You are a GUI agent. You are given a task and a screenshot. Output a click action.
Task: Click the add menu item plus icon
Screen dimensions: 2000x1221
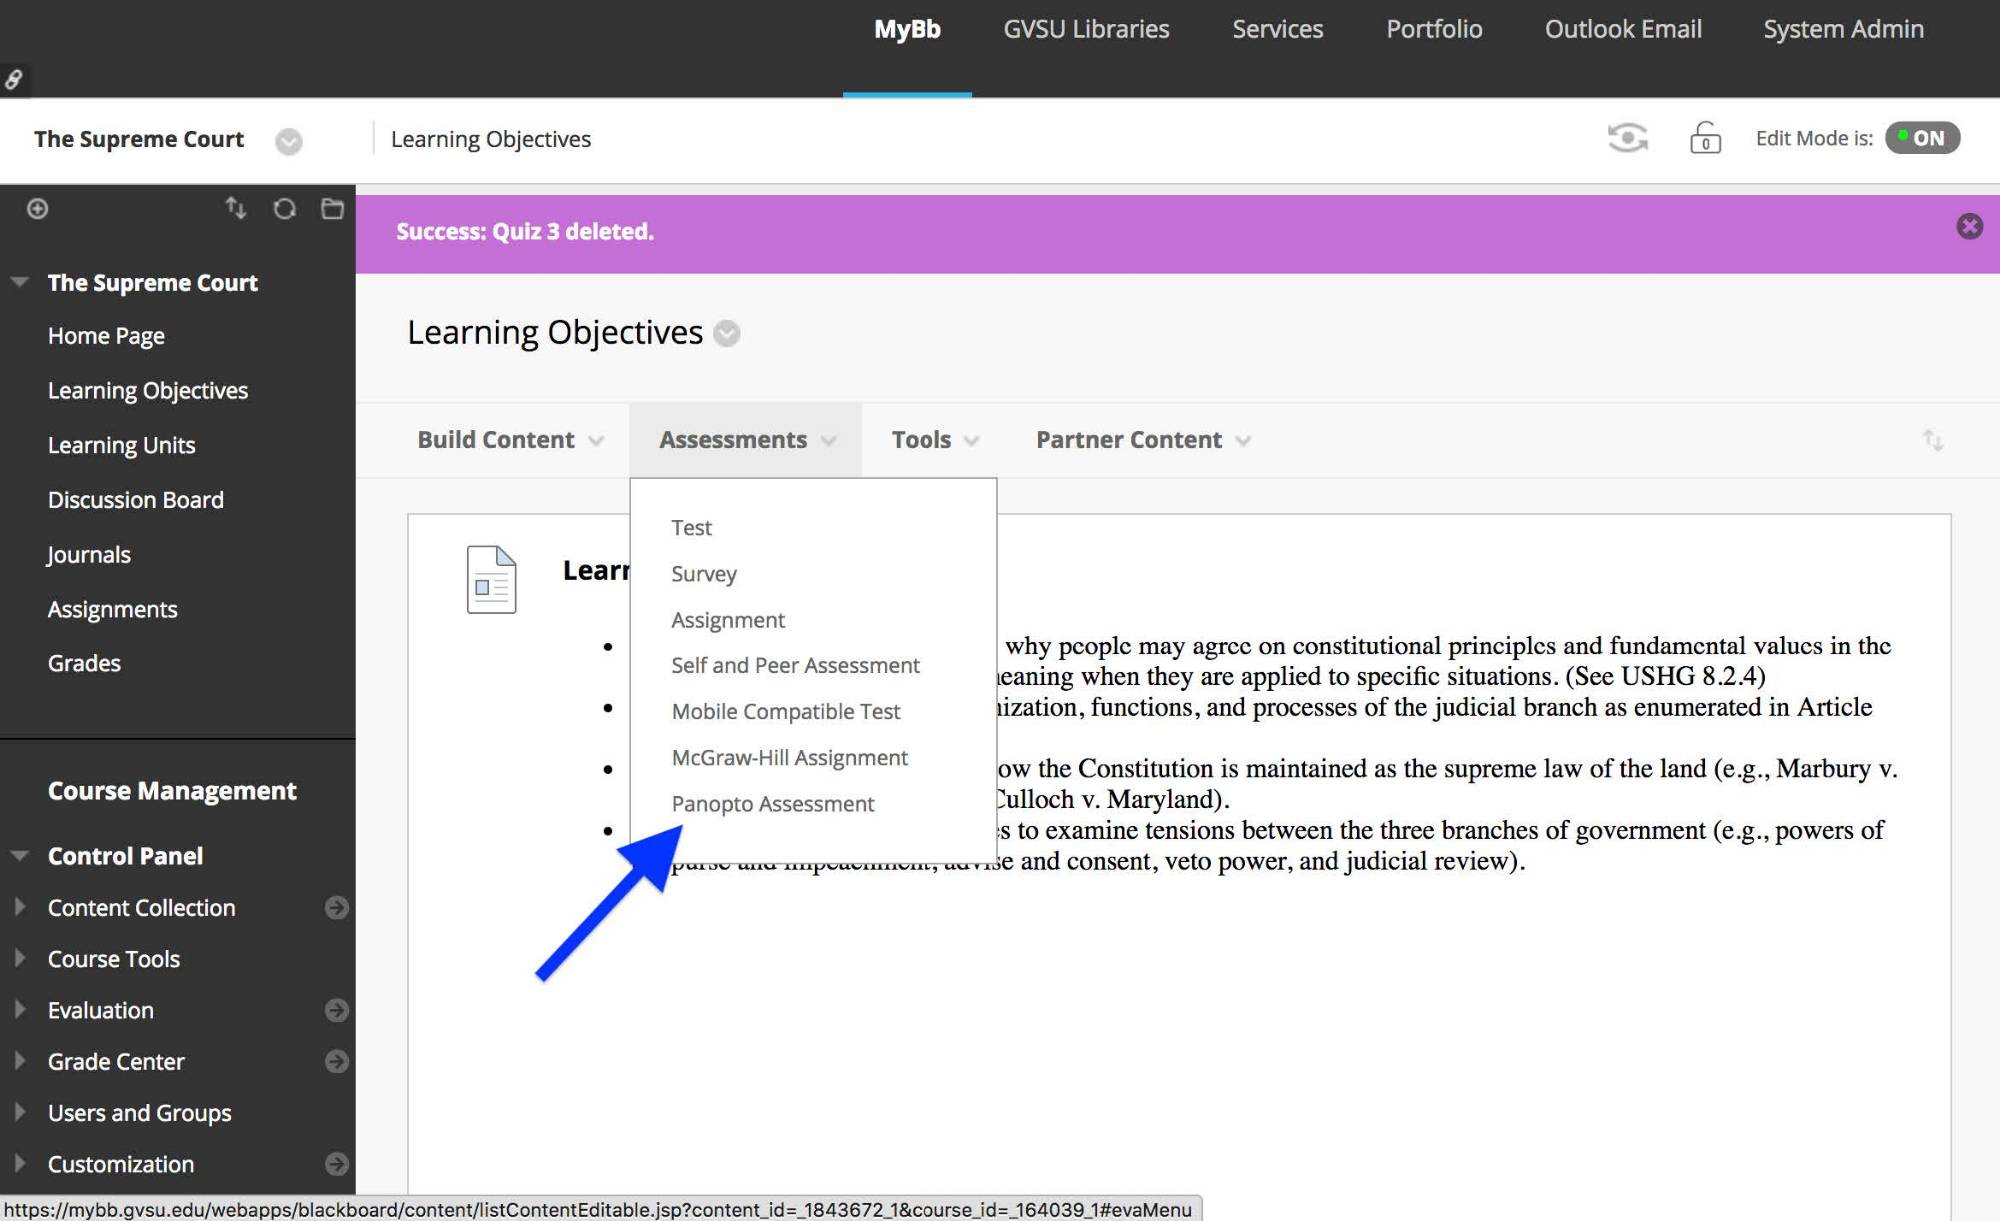(x=37, y=209)
